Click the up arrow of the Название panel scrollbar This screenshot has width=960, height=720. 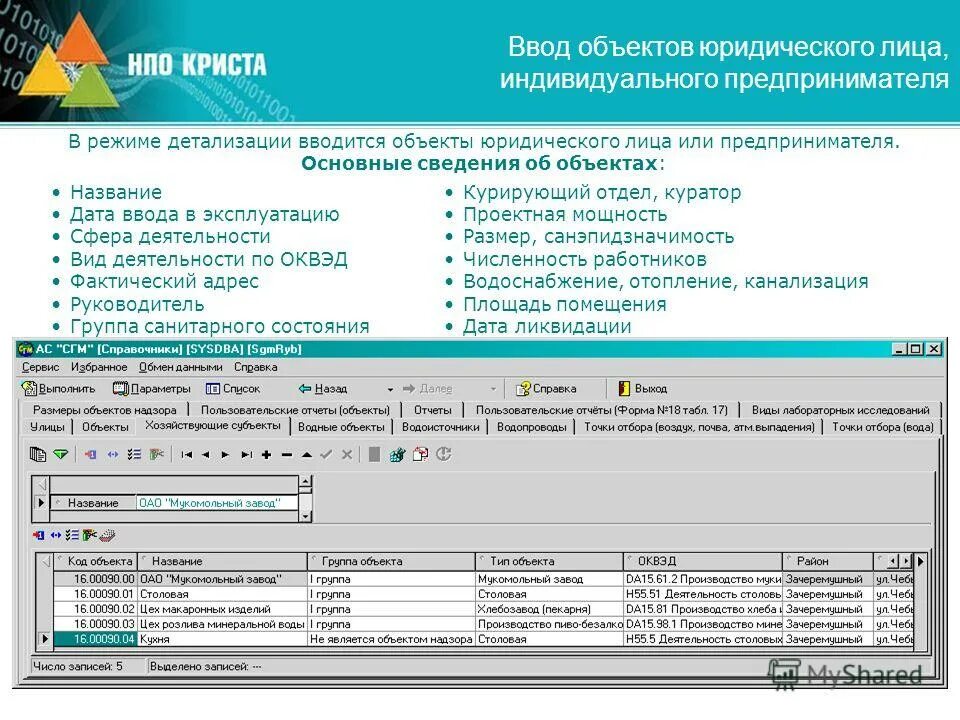click(305, 482)
